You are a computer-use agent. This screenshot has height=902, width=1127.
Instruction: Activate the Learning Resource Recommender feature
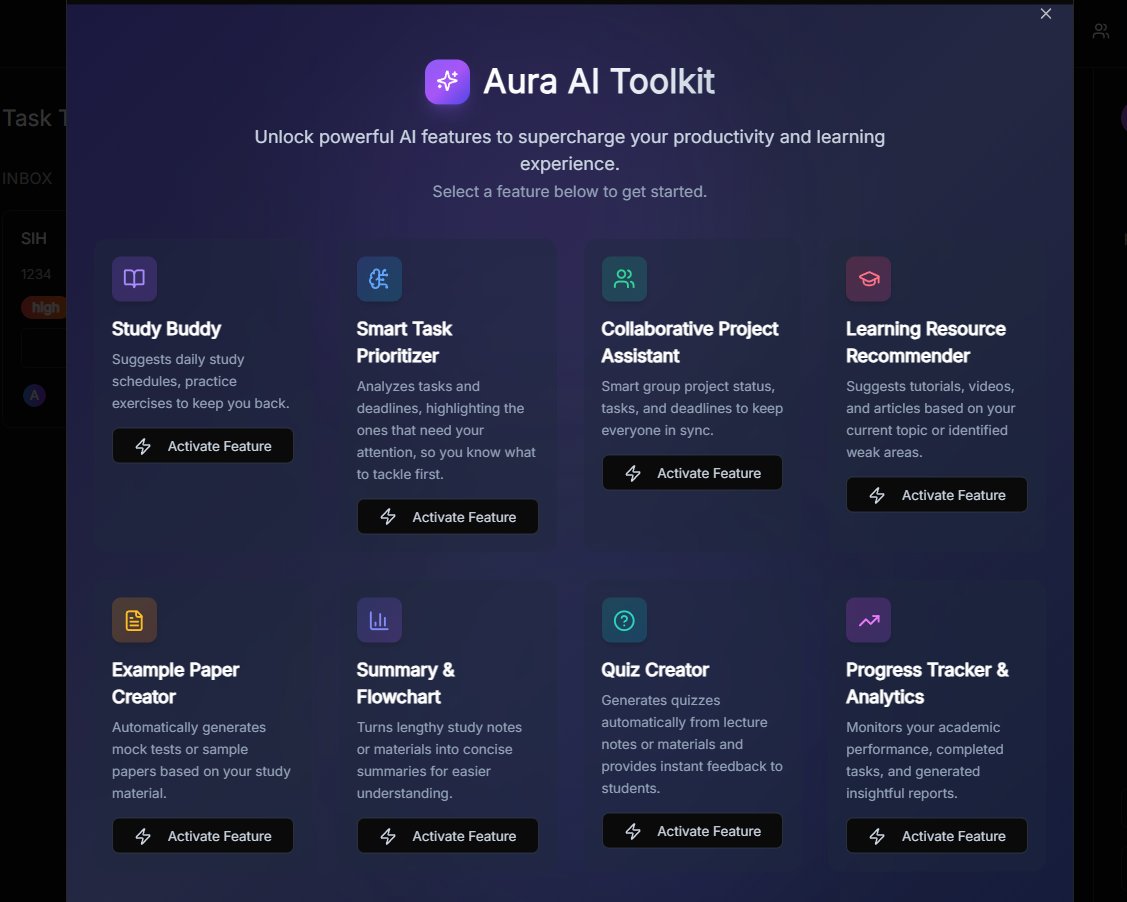936,494
